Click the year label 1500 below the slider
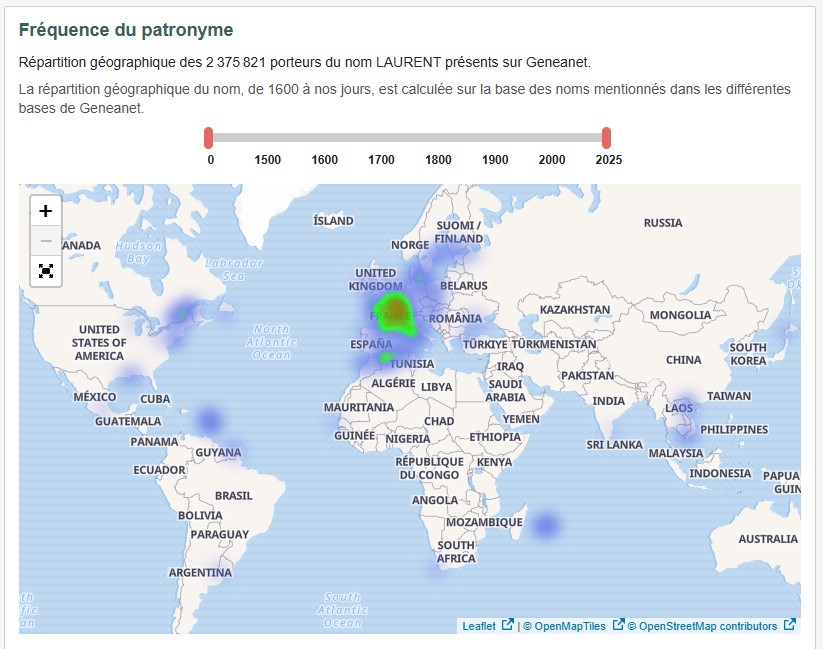This screenshot has height=649, width=823. coord(266,158)
